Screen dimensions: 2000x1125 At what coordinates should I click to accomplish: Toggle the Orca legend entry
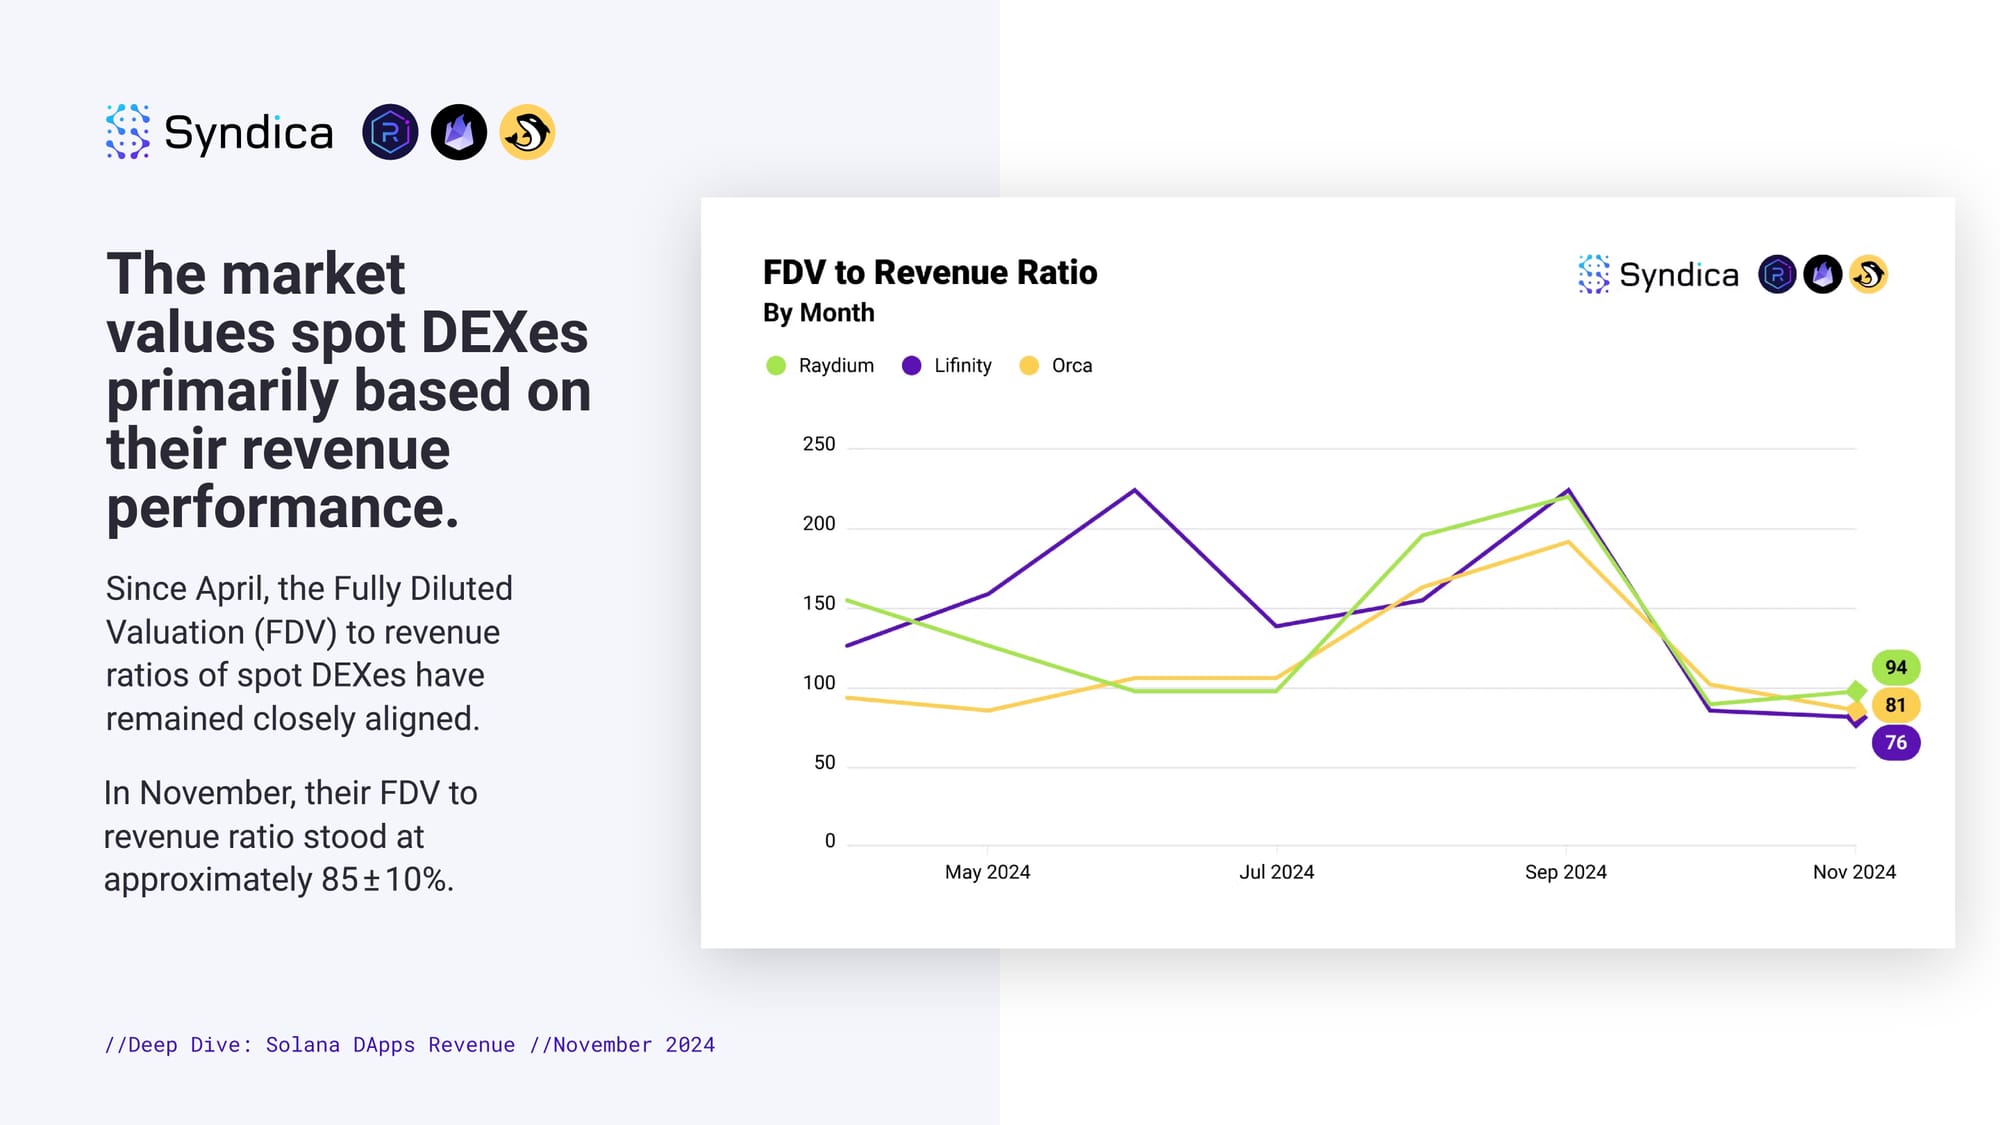click(x=1057, y=366)
